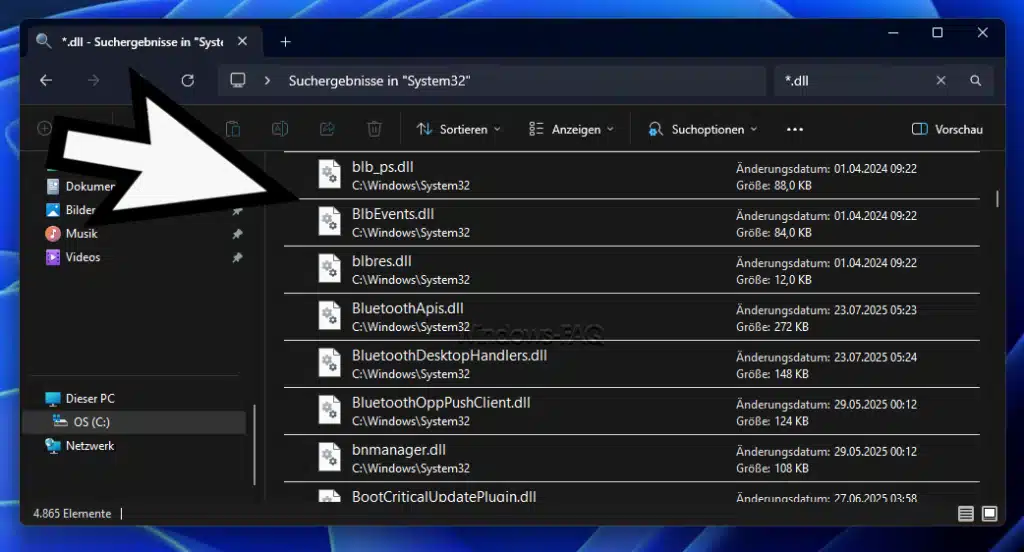Viewport: 1024px width, 552px height.
Task: Click the blb_ps.dll file icon
Action: pos(329,174)
